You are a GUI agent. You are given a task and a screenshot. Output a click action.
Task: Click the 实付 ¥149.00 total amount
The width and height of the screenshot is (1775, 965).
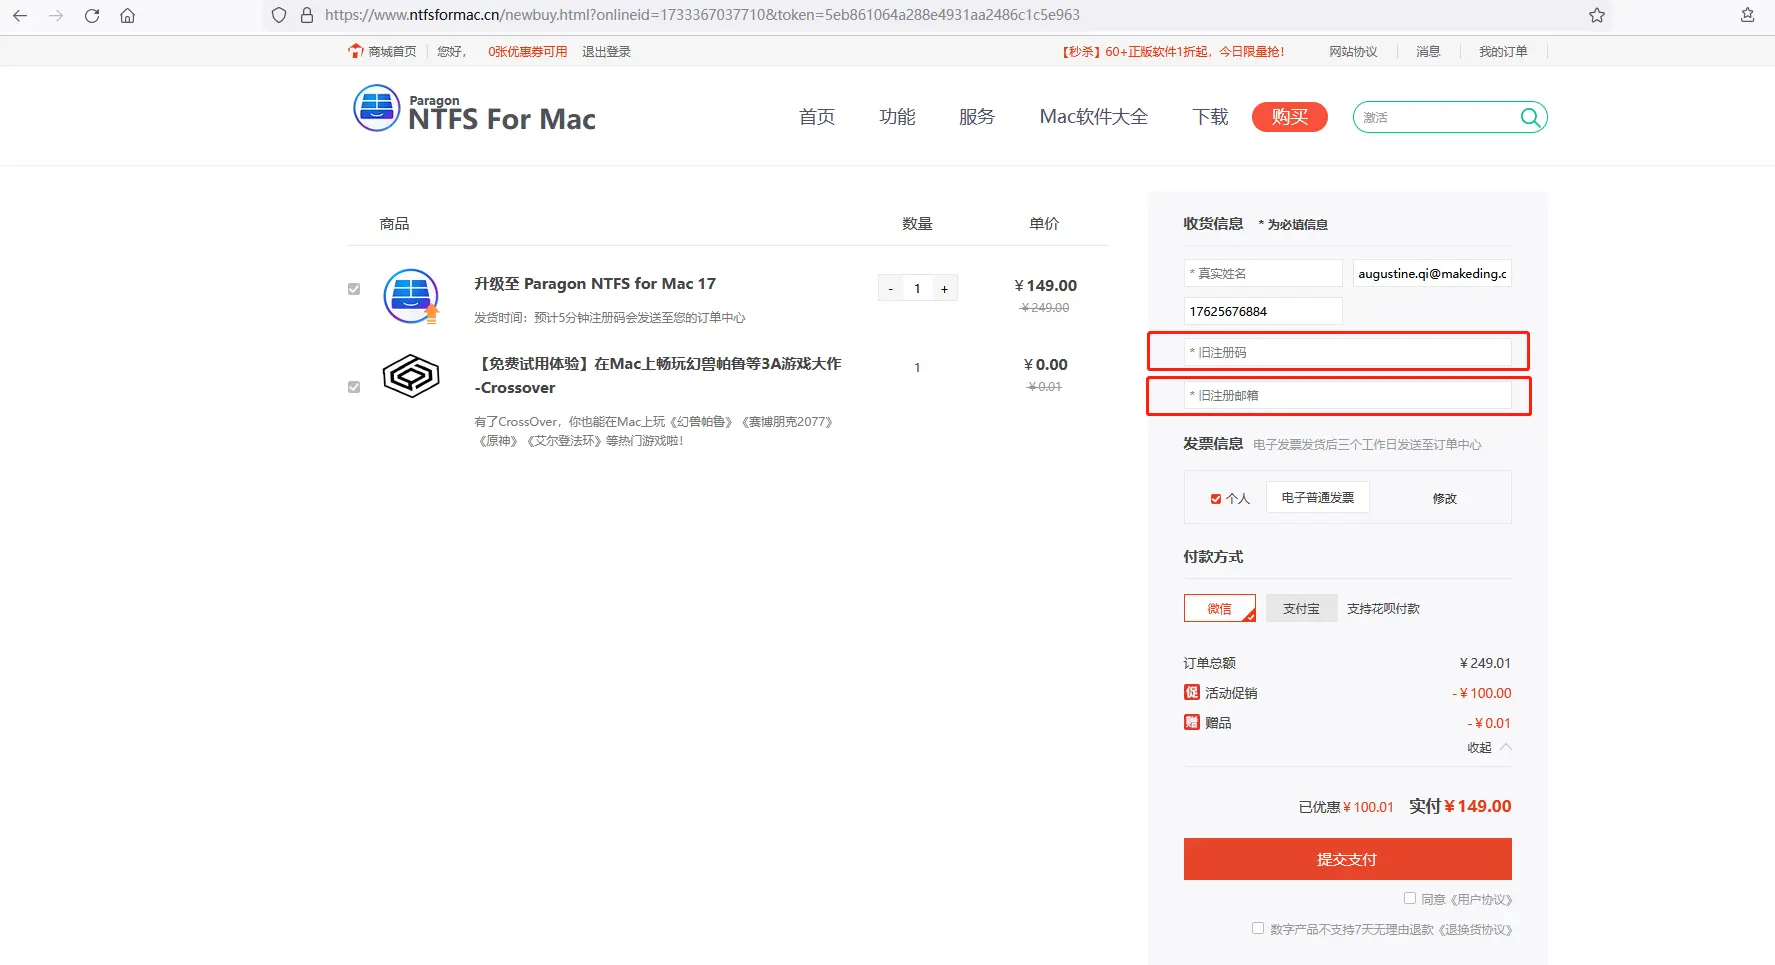pos(1460,806)
